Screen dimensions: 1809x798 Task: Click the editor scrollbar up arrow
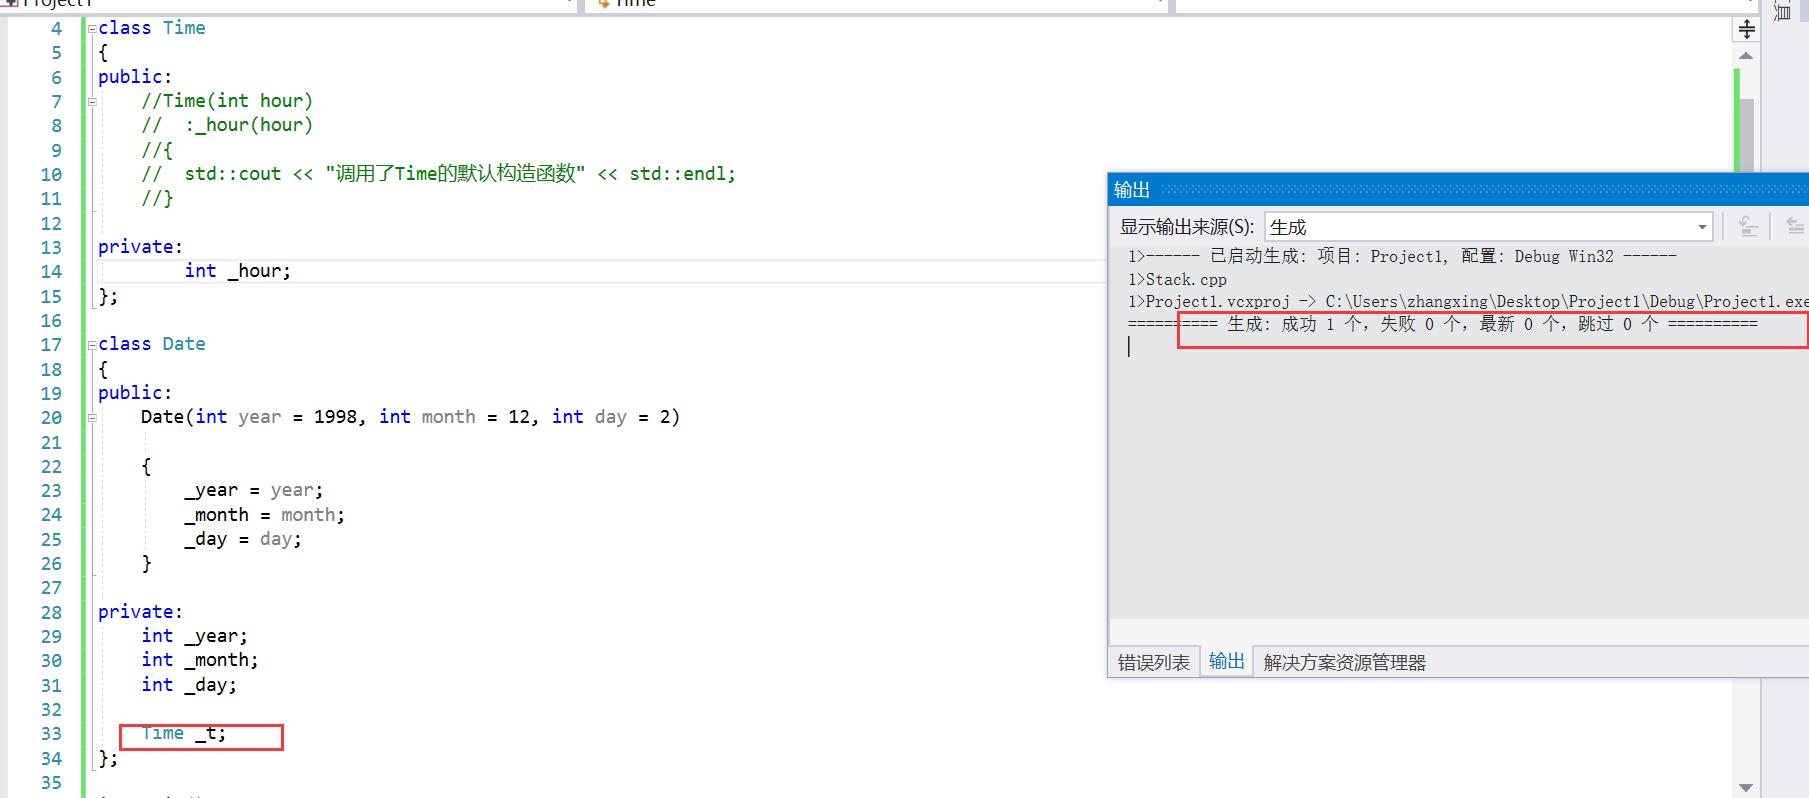[x=1746, y=56]
